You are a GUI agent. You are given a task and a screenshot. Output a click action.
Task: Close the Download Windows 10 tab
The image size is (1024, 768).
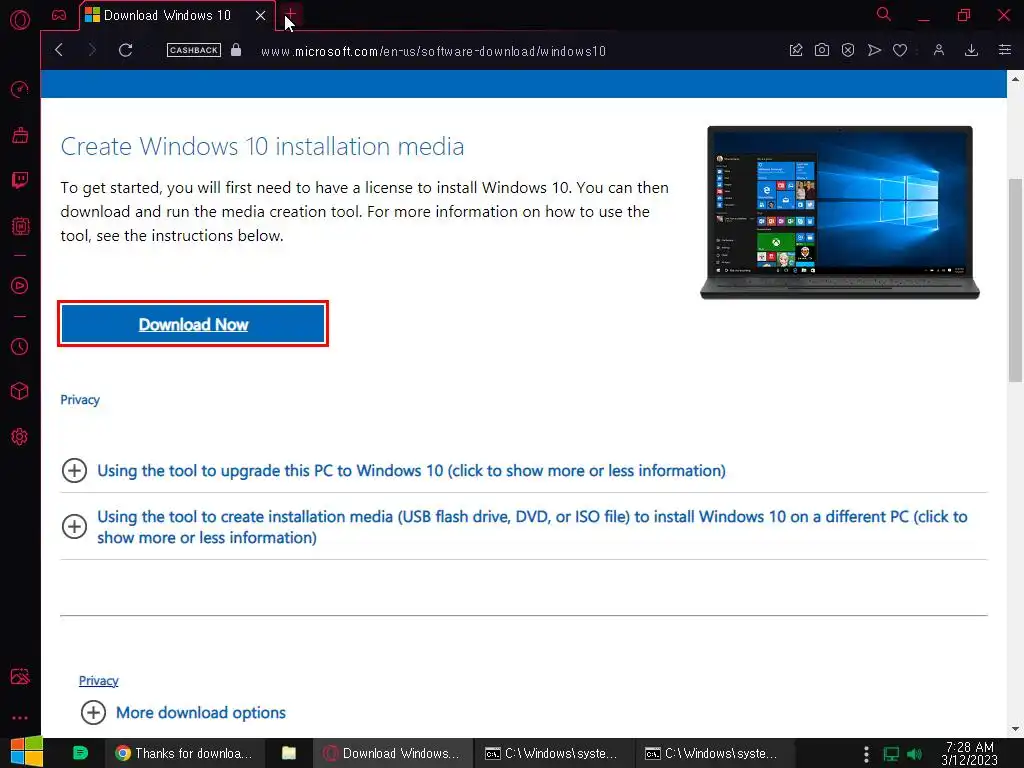click(x=261, y=15)
